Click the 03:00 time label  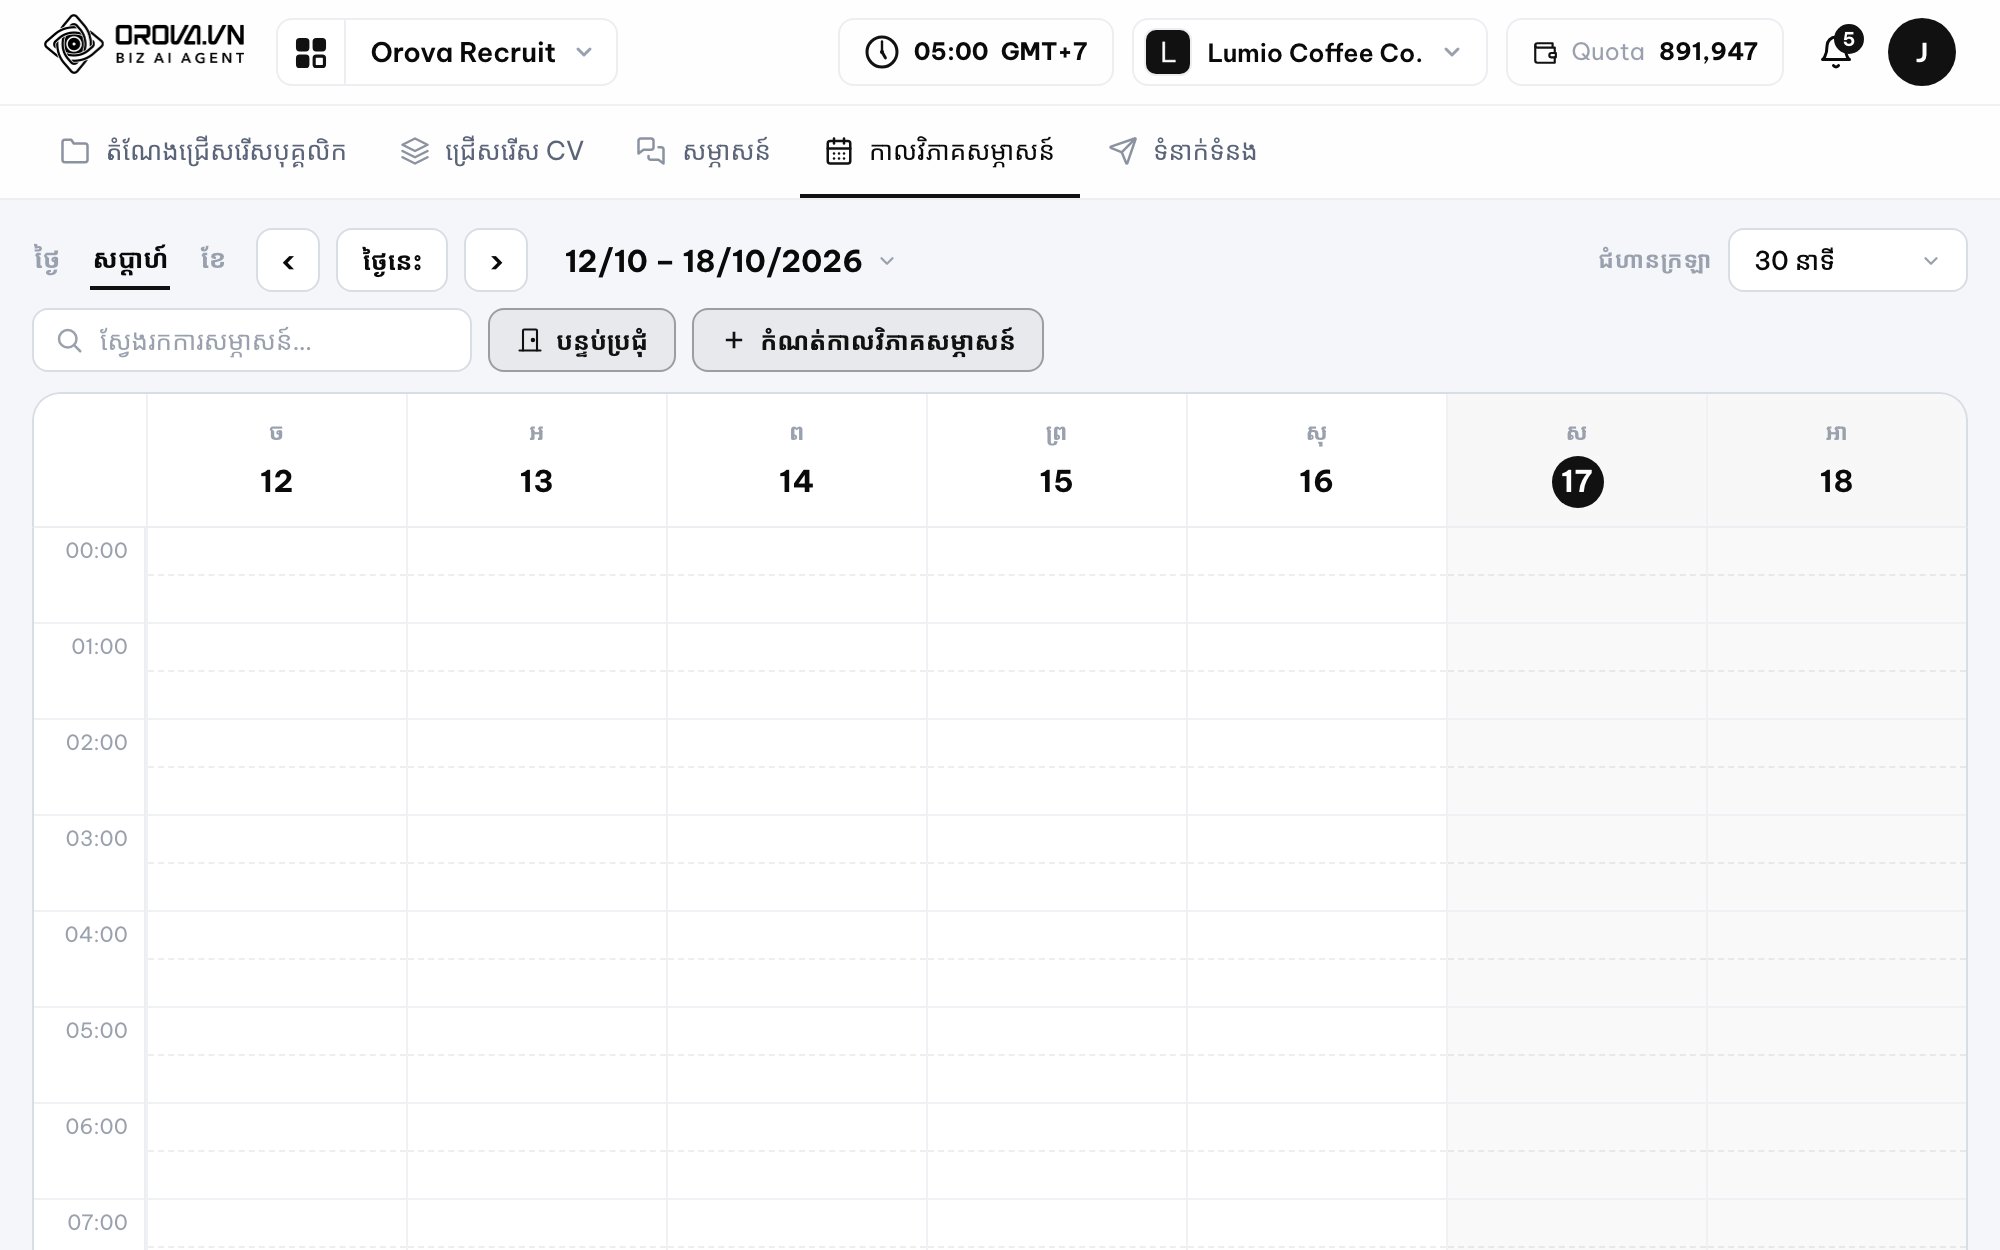coord(96,838)
